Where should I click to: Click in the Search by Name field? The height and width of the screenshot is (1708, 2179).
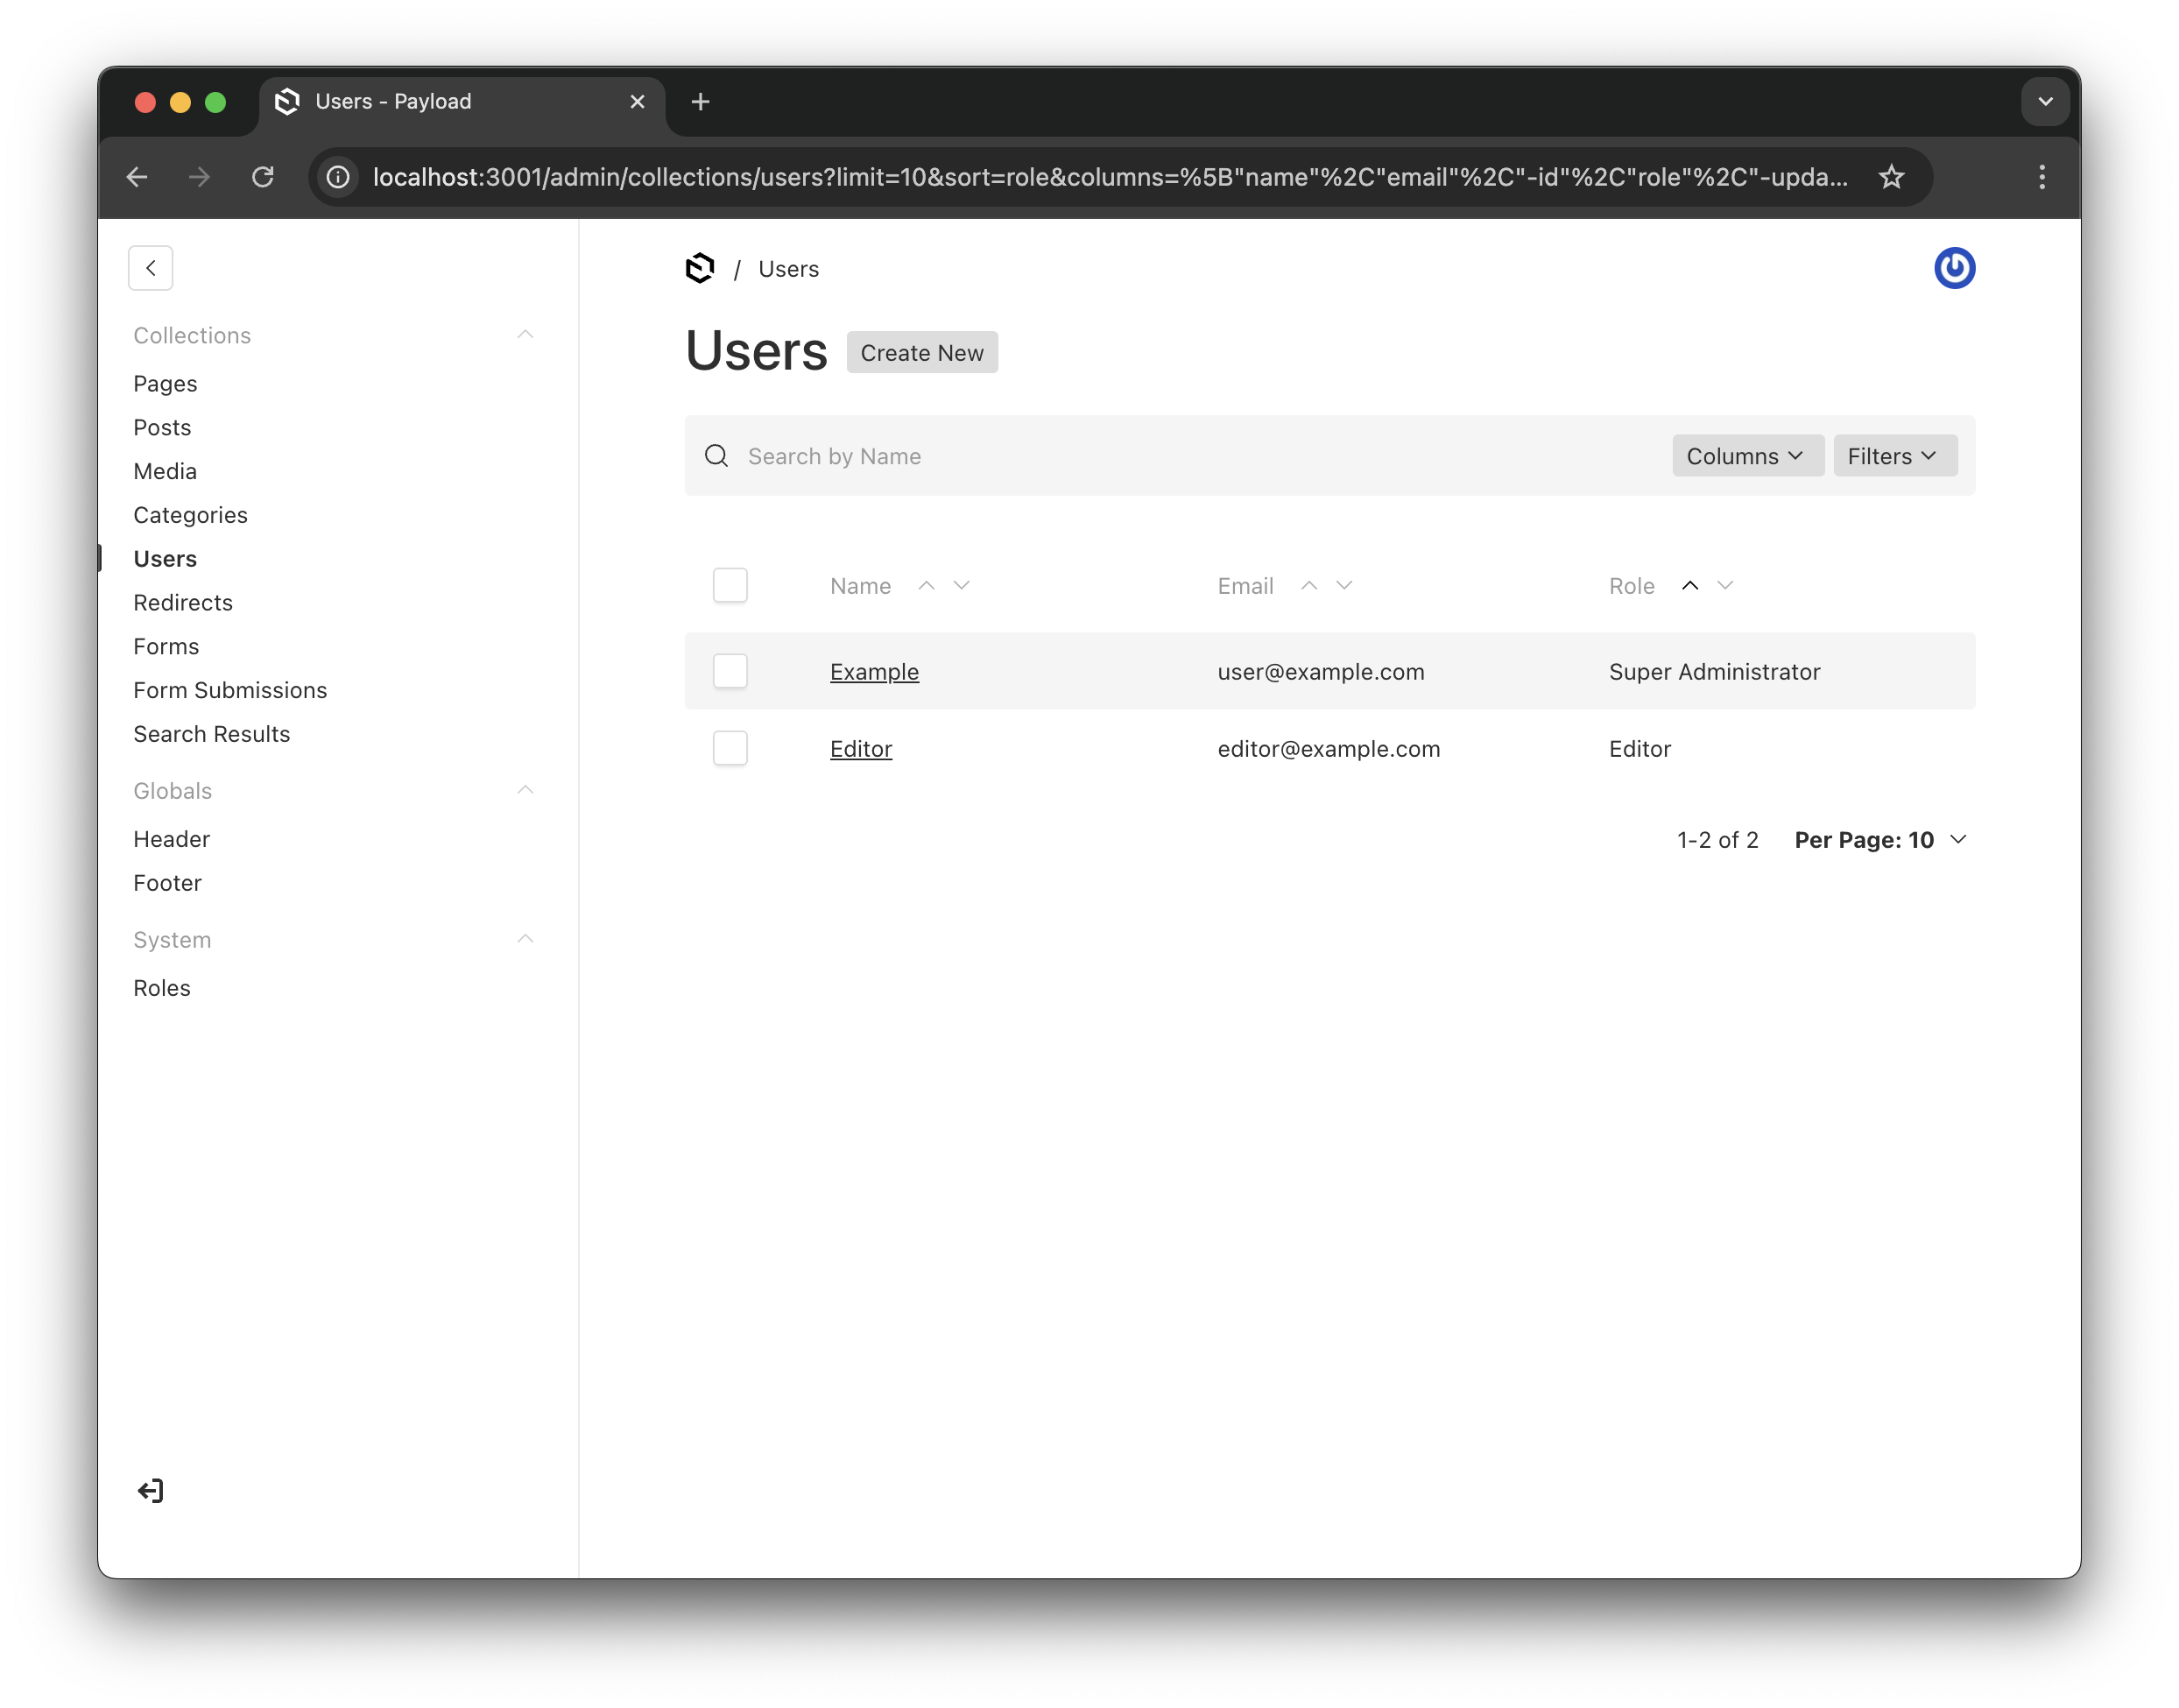tap(1190, 456)
